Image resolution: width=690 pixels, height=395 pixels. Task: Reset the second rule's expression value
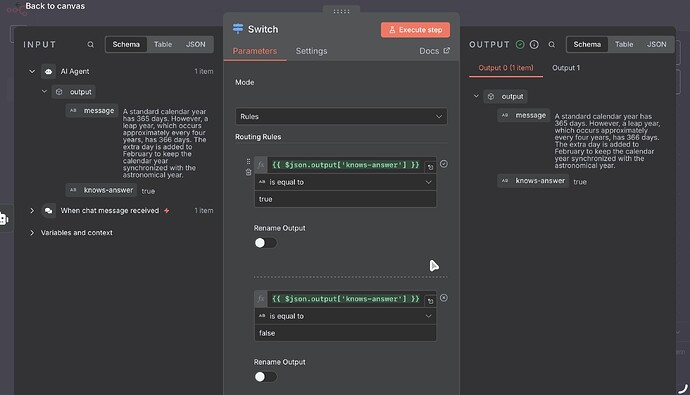pyautogui.click(x=430, y=301)
